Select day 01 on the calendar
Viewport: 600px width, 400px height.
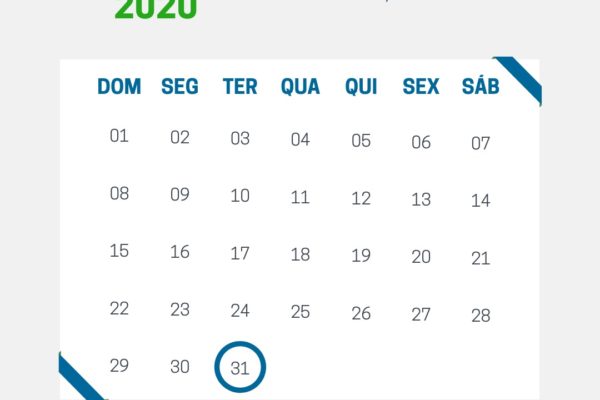pos(119,136)
